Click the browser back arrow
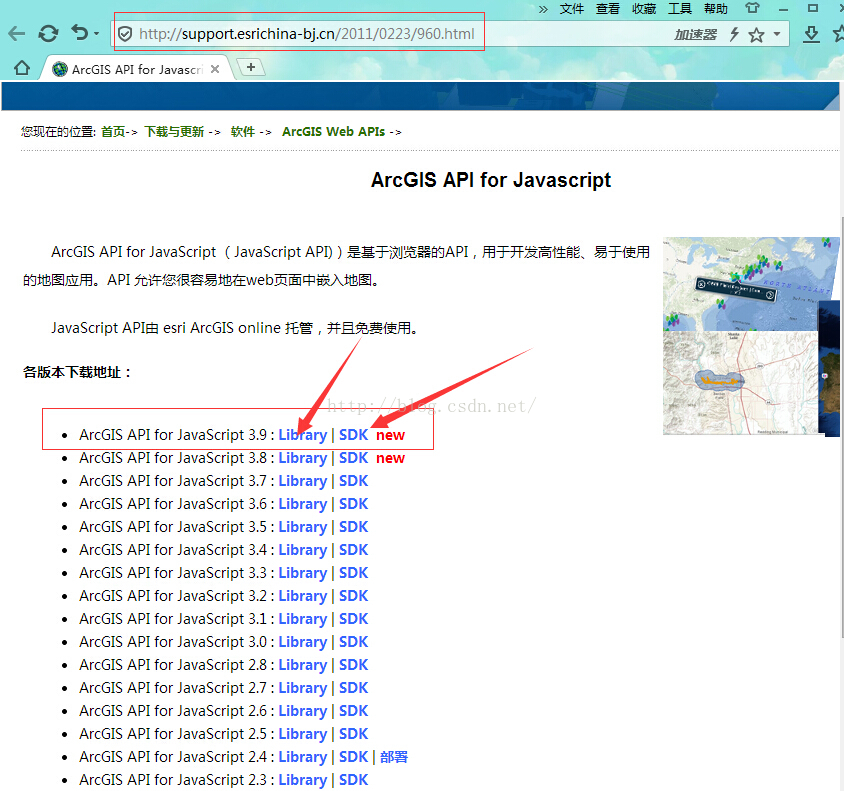The image size is (844, 791). [x=17, y=34]
